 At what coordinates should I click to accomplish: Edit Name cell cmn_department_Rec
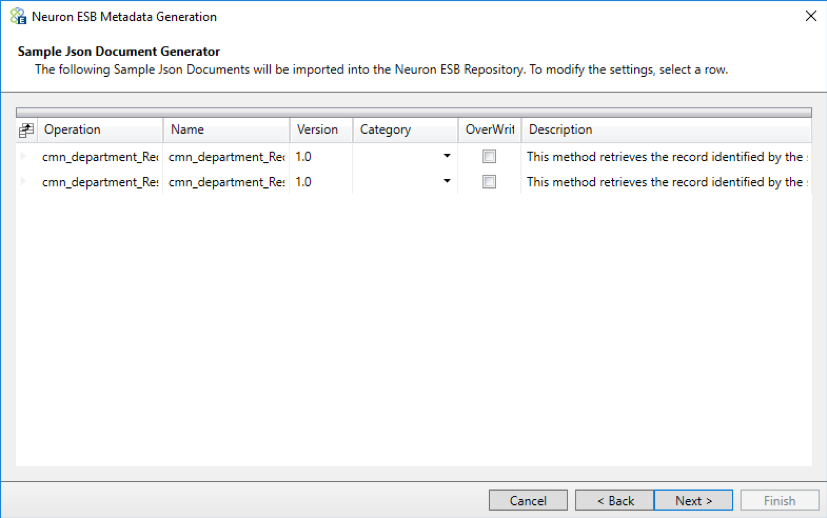(226, 157)
